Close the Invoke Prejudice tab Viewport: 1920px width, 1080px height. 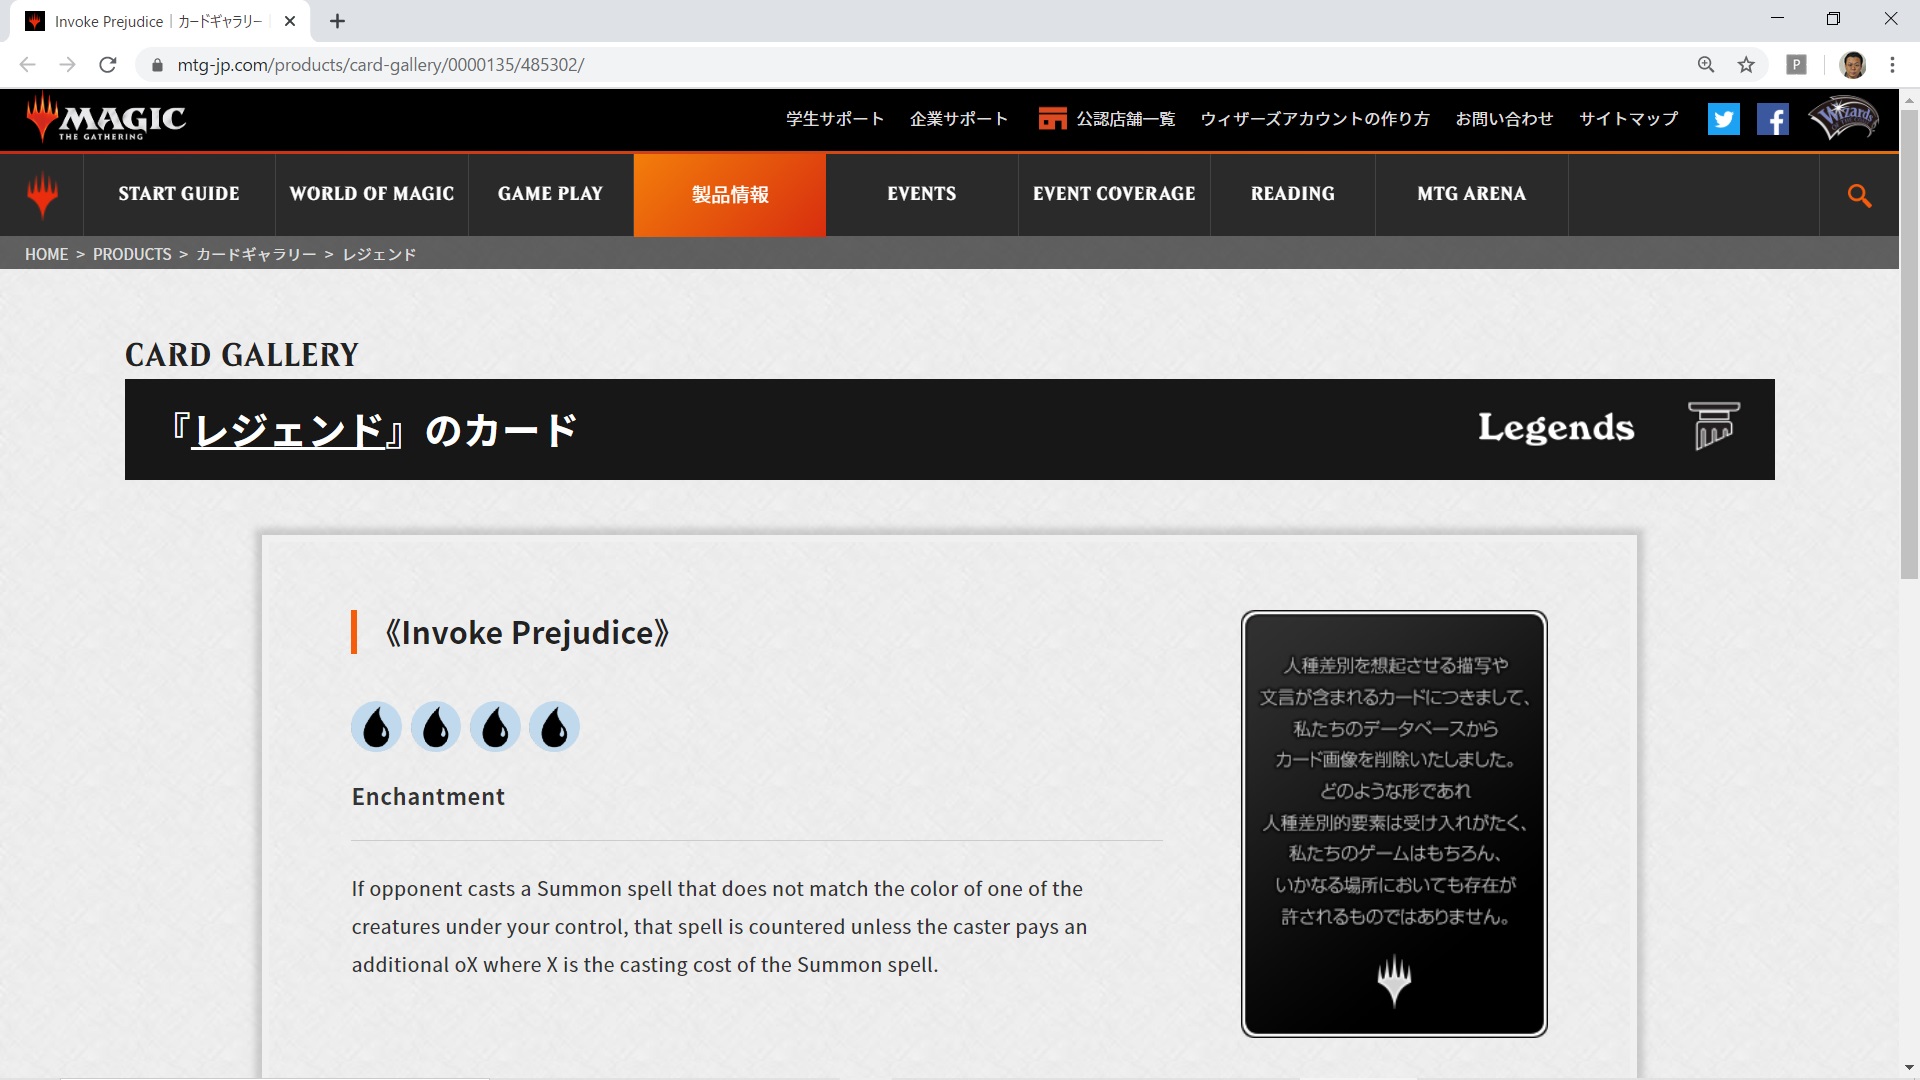click(290, 21)
